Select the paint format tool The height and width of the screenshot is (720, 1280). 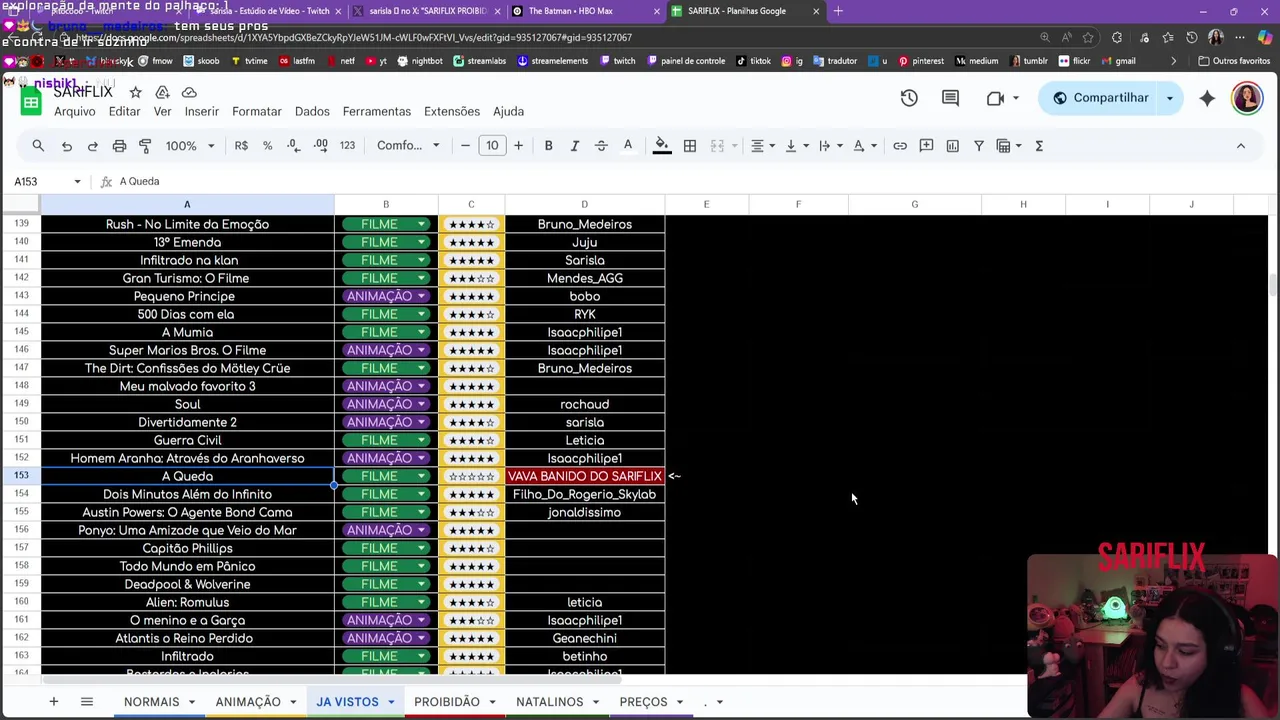pyautogui.click(x=145, y=146)
